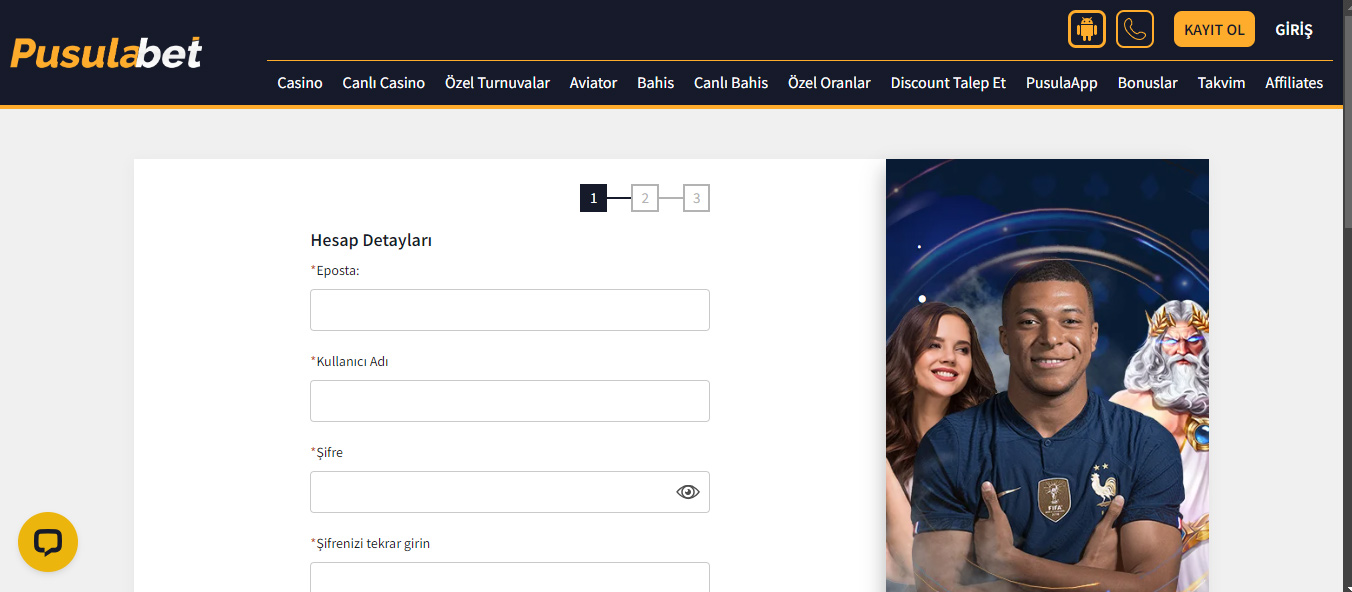This screenshot has width=1352, height=592.
Task: Toggle password visibility eye icon
Action: [688, 492]
